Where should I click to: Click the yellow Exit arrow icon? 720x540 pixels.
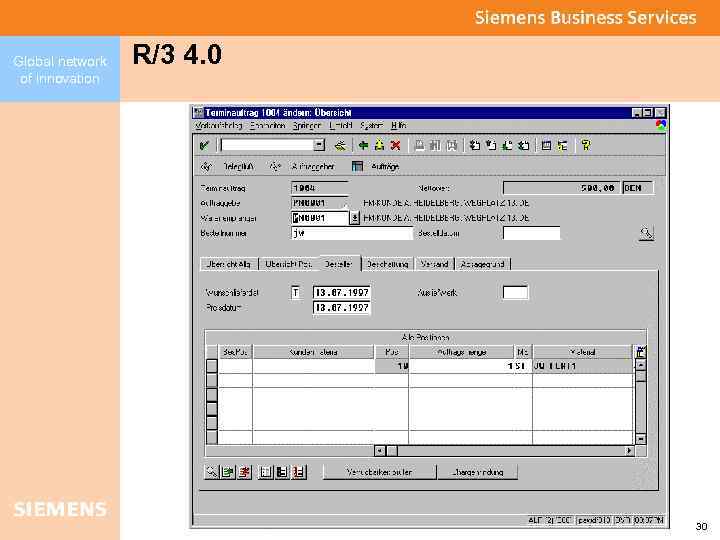pos(379,146)
